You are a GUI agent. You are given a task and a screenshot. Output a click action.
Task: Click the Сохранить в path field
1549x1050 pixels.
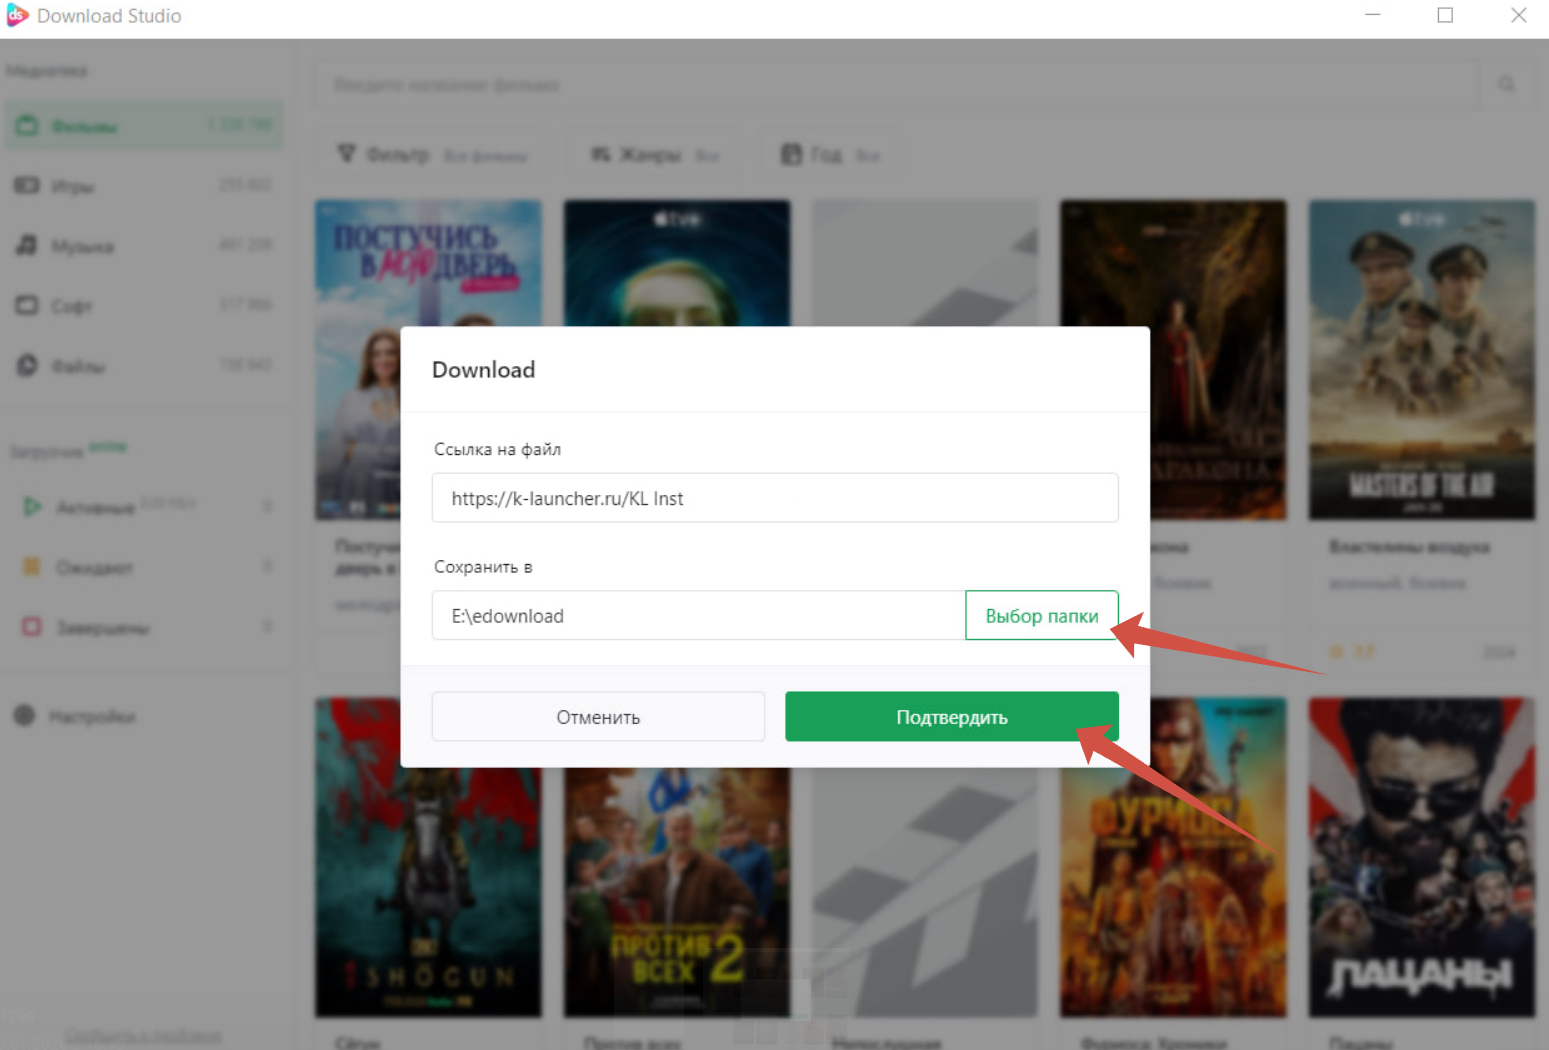pyautogui.click(x=699, y=616)
